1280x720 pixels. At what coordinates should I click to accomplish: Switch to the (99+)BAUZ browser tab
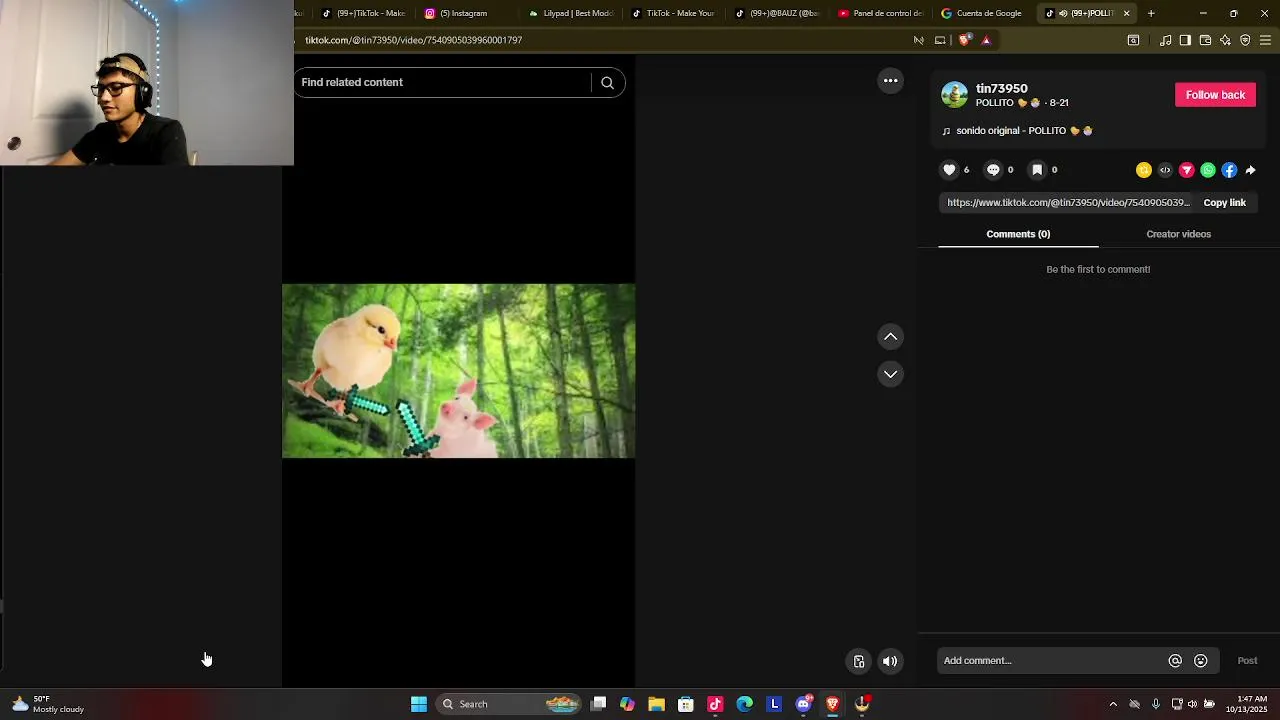[x=778, y=13]
